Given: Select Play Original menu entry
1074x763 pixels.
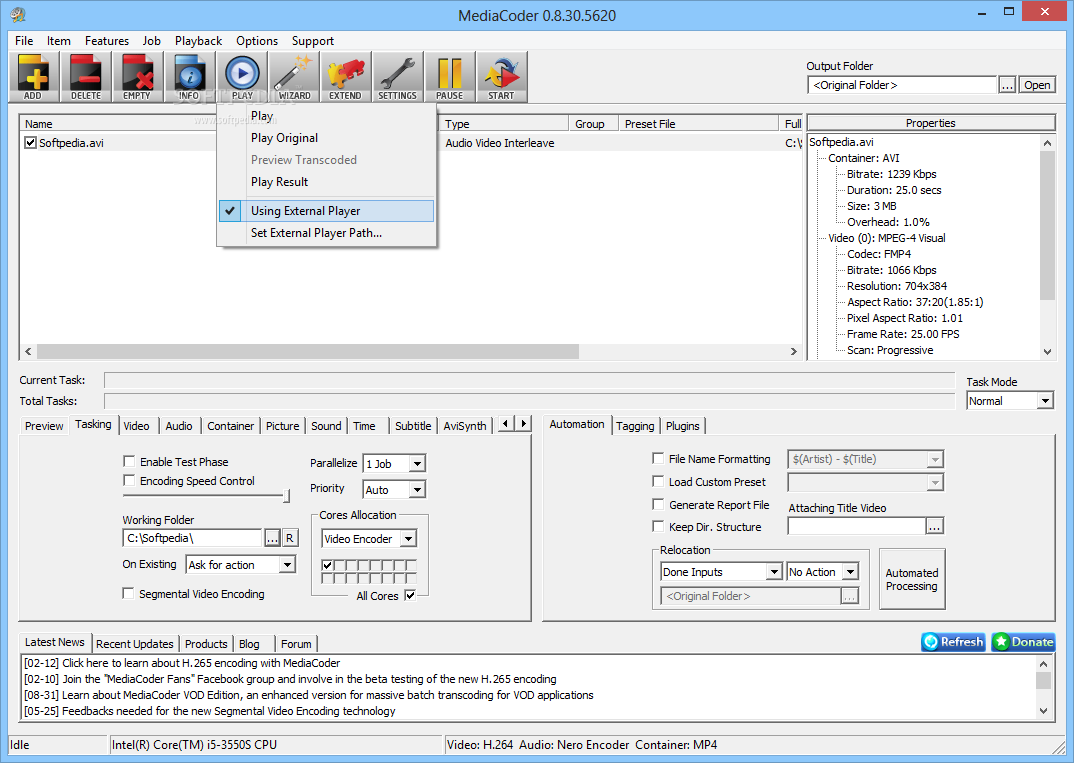Looking at the screenshot, I should (x=284, y=138).
